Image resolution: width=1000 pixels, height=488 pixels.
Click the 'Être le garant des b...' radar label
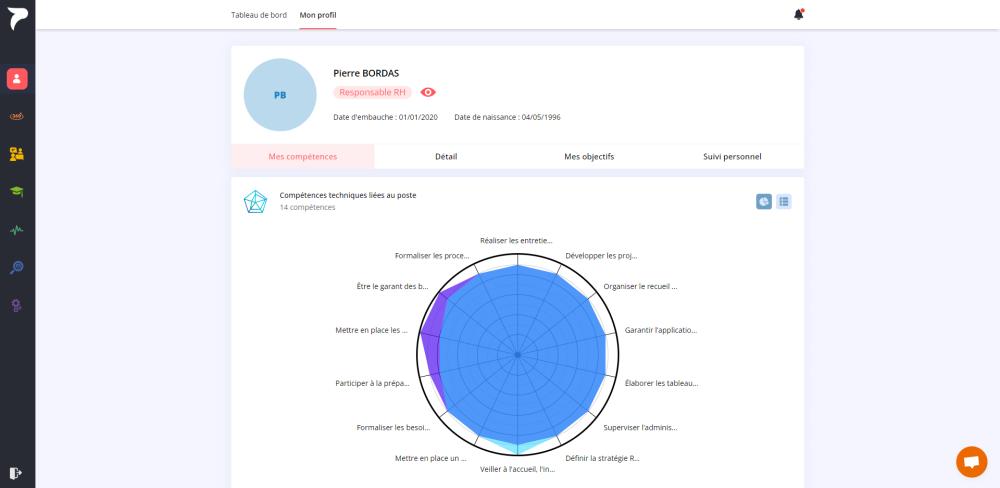point(393,286)
